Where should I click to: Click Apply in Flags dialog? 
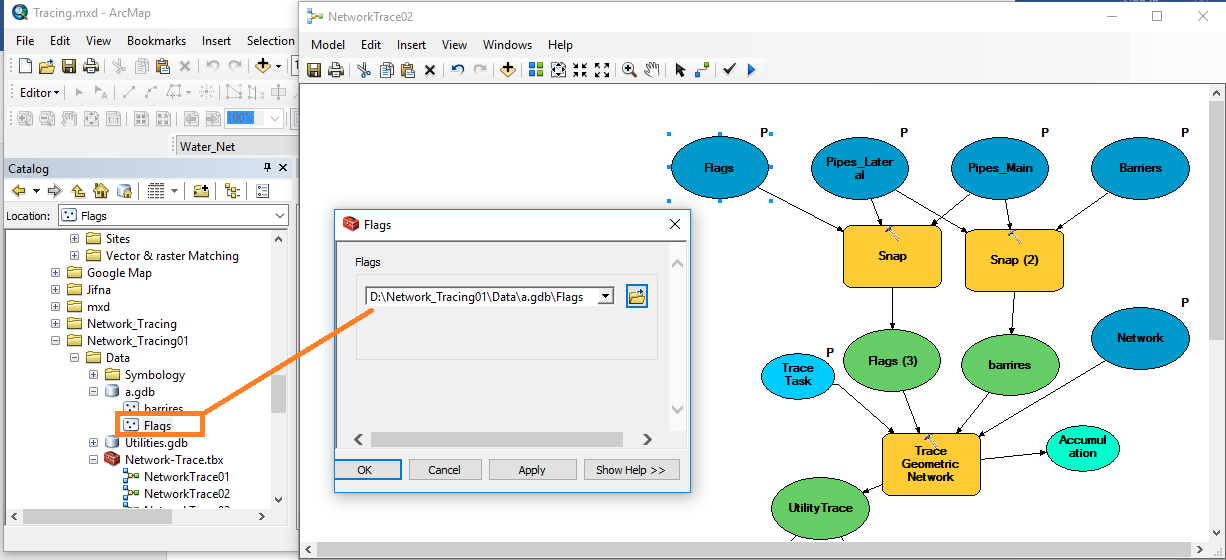pyautogui.click(x=532, y=470)
